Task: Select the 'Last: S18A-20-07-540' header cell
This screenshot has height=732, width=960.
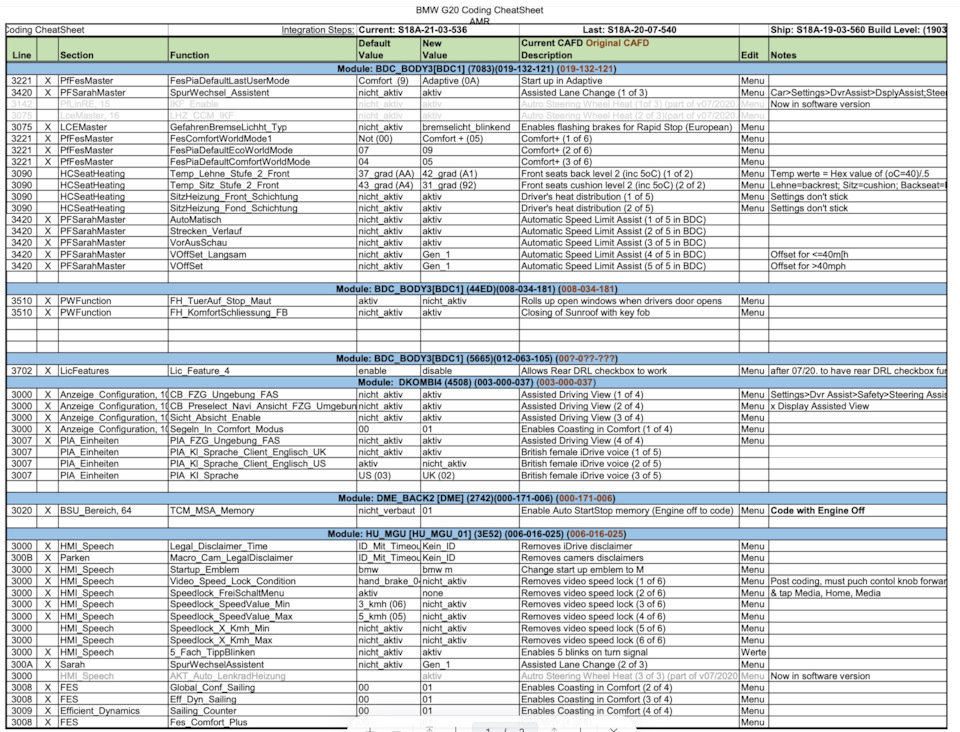Action: [x=629, y=30]
